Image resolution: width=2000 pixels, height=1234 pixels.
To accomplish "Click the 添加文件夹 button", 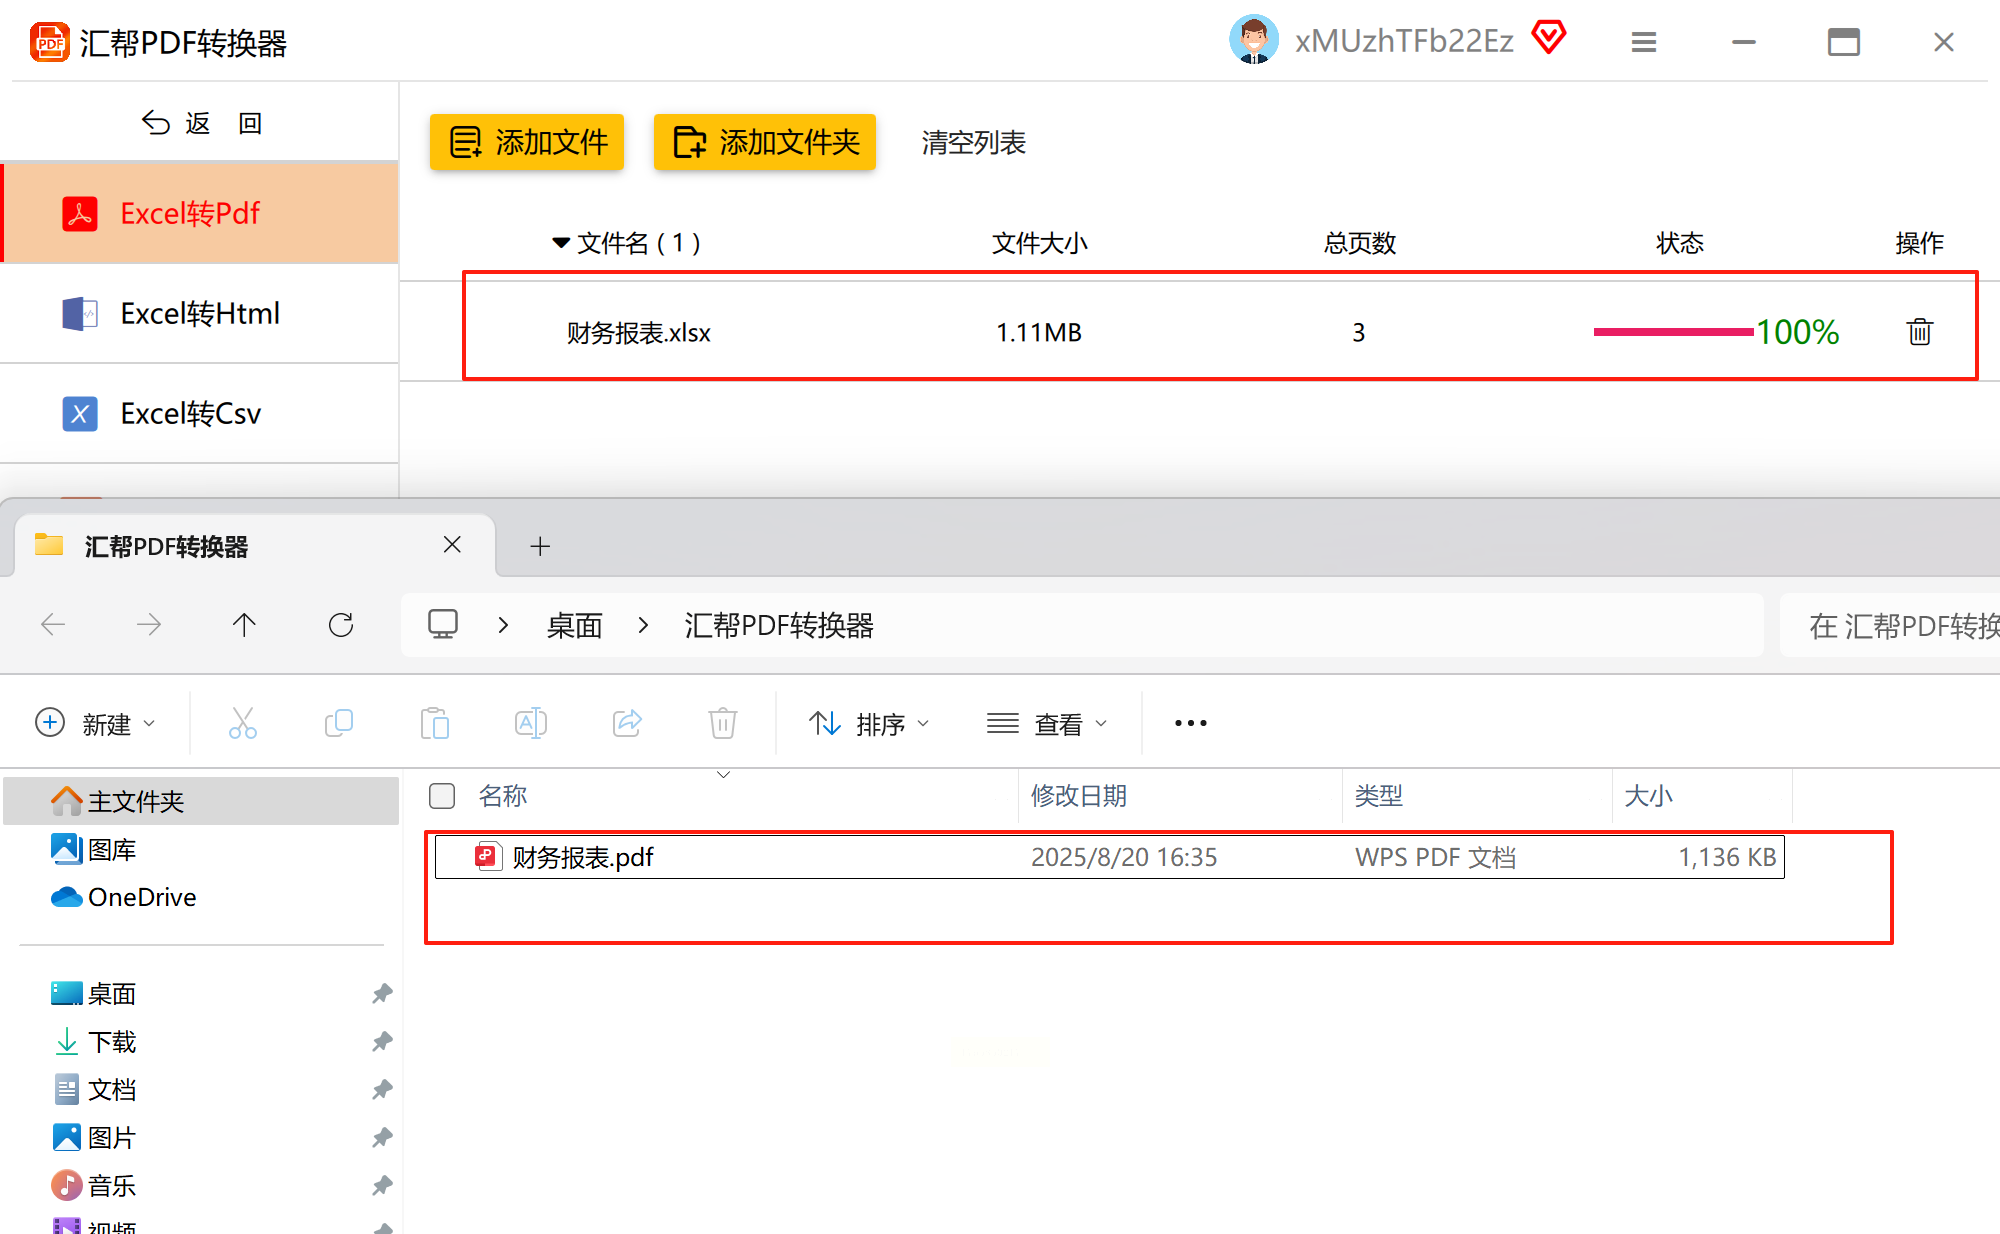I will [x=765, y=142].
